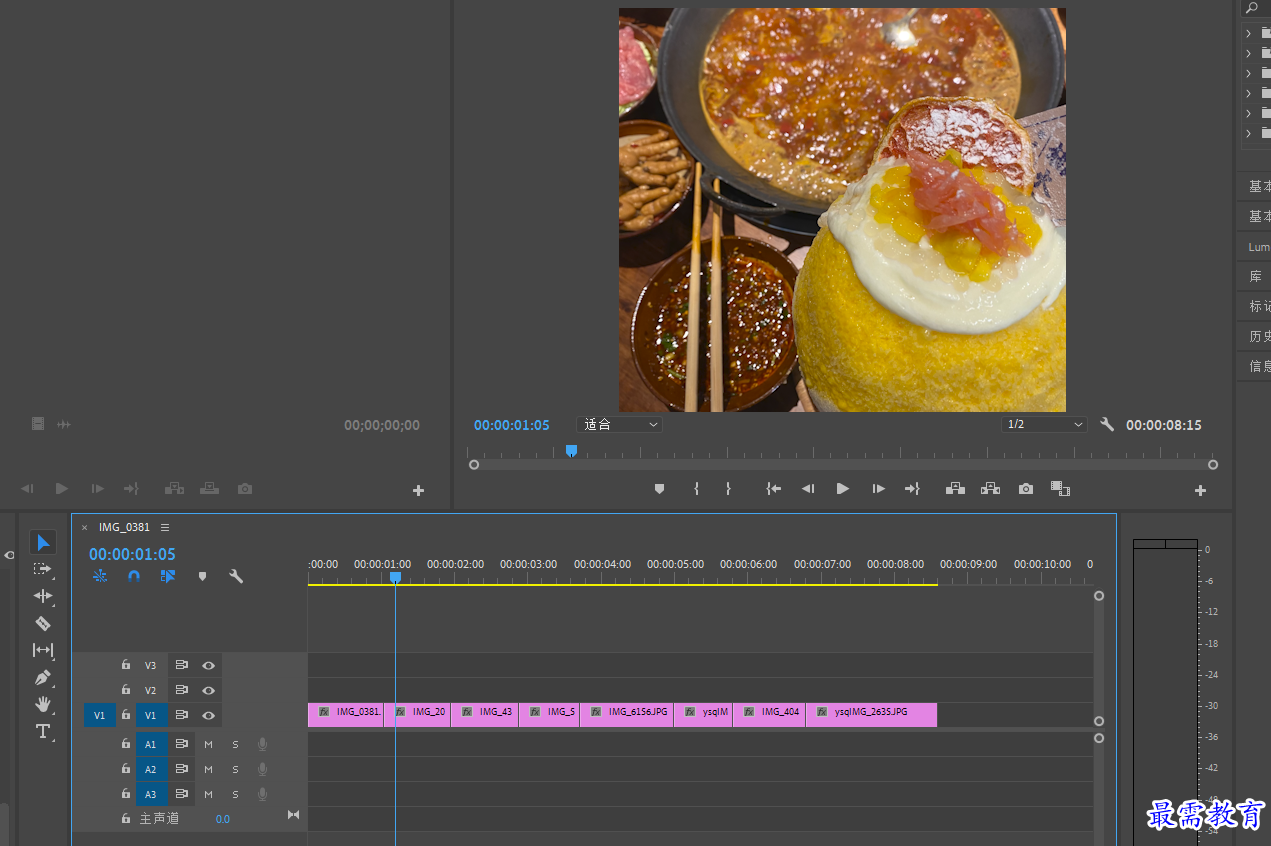Add marker in program monitor
This screenshot has width=1271, height=846.
point(659,489)
